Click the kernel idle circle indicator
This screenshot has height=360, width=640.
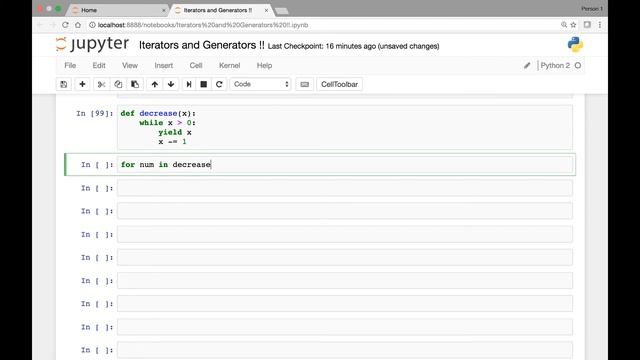pyautogui.click(x=578, y=65)
